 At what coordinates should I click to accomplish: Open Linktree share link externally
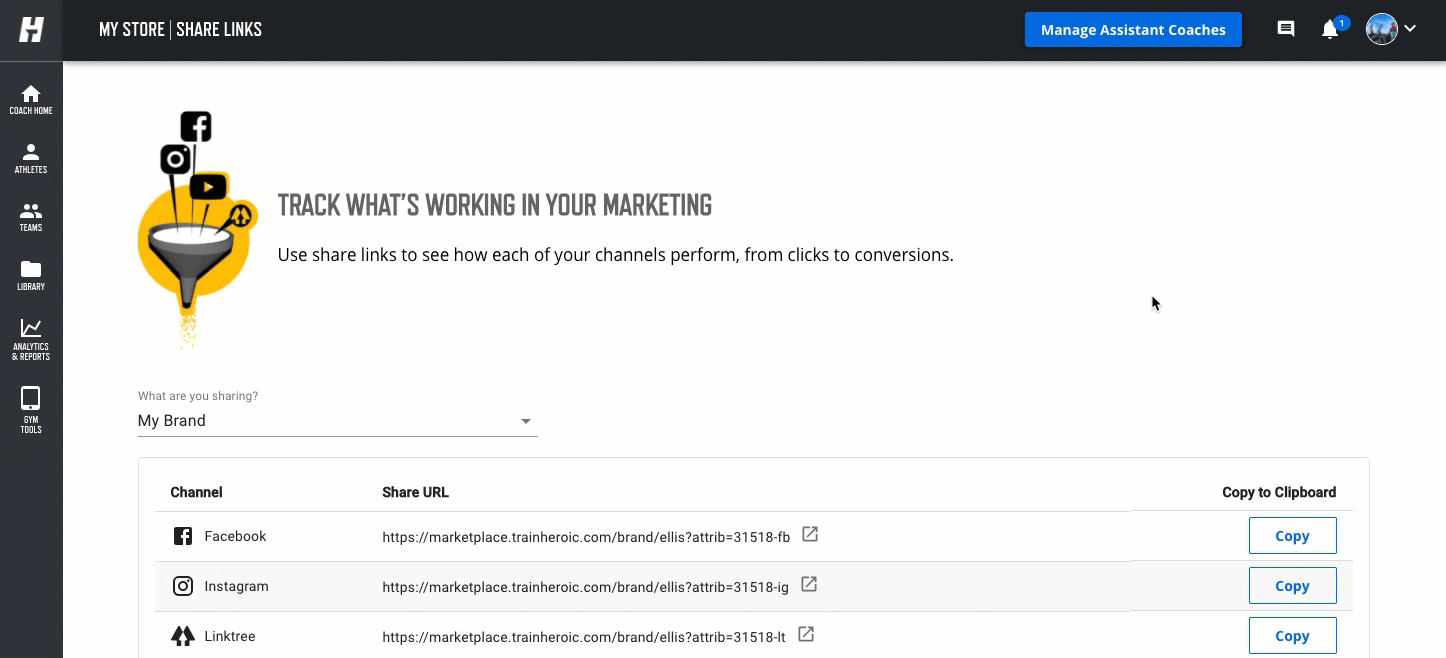click(x=806, y=634)
